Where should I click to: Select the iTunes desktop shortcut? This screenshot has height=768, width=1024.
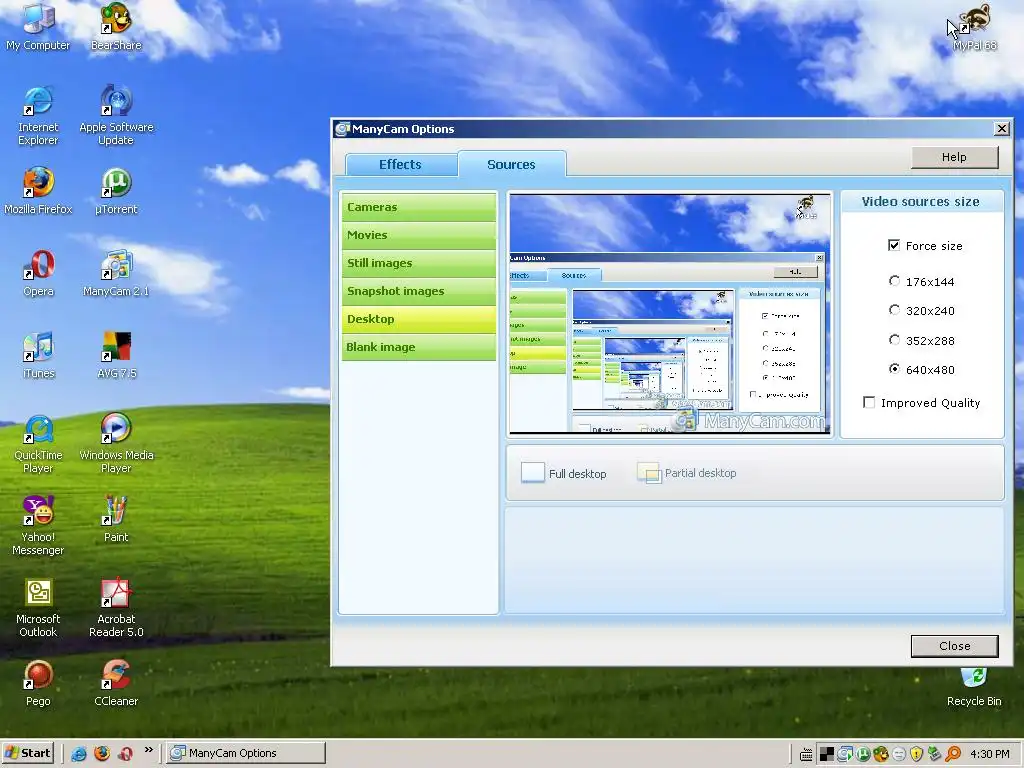click(x=38, y=355)
